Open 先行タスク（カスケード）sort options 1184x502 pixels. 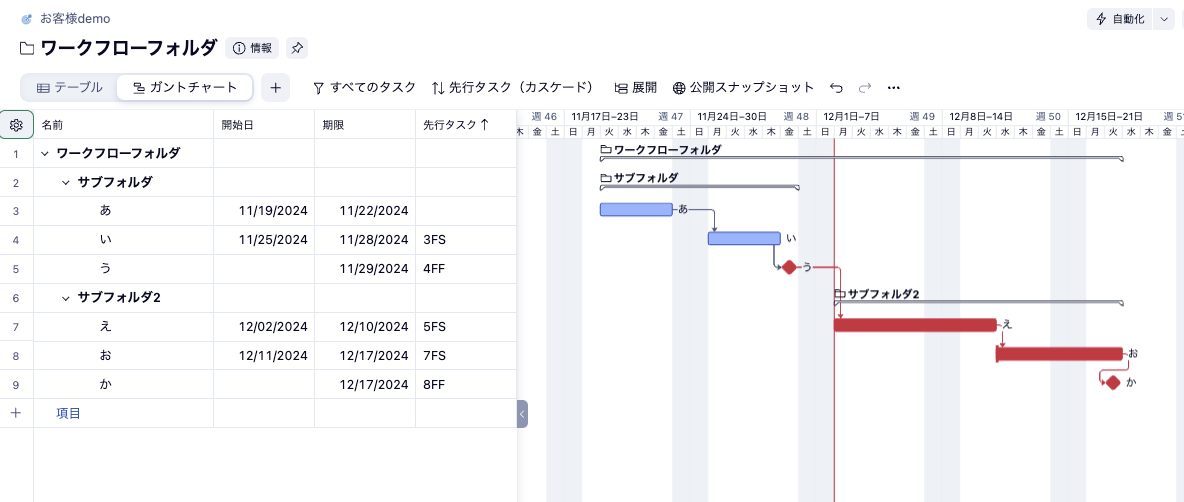[512, 88]
